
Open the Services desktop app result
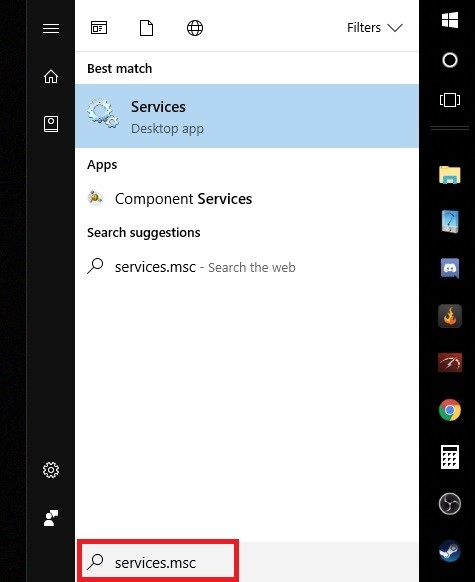[247, 116]
